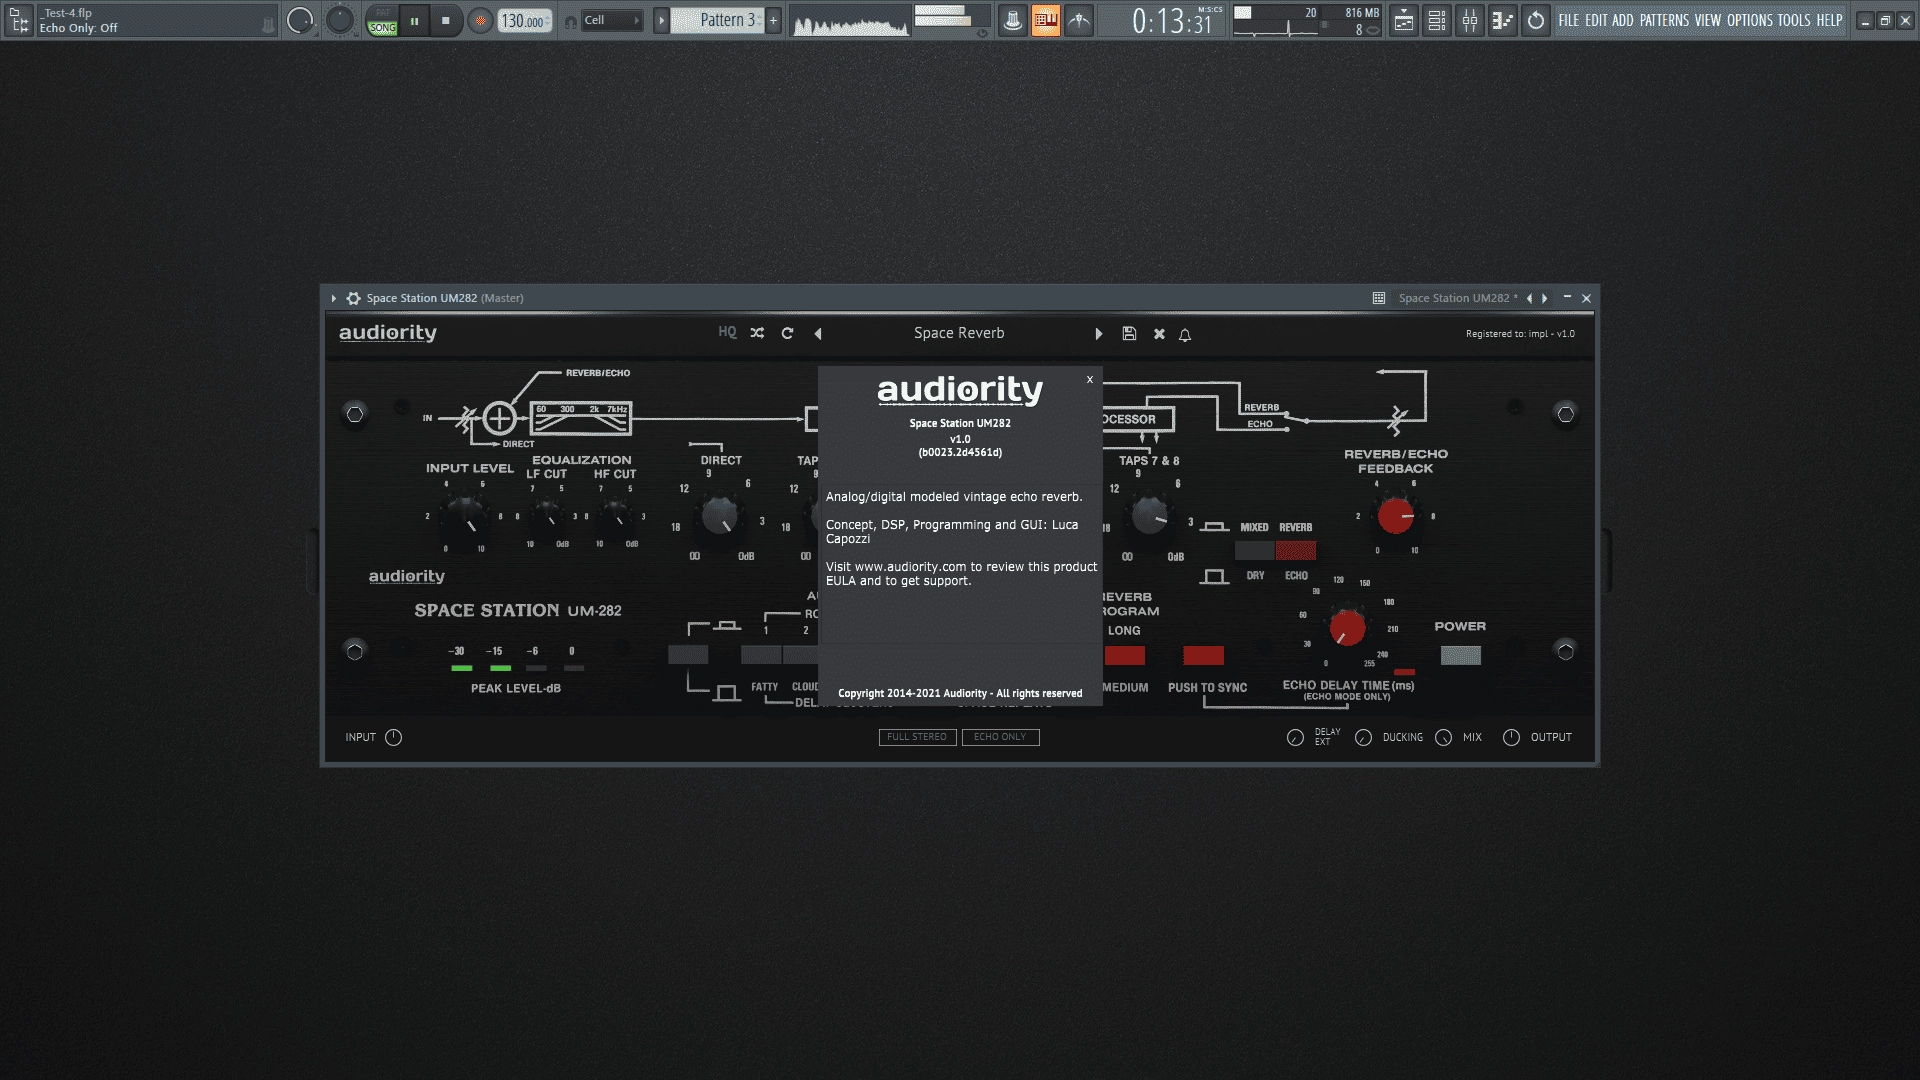The height and width of the screenshot is (1080, 1920).
Task: Click the tempo field showing 130.000
Action: click(x=524, y=20)
